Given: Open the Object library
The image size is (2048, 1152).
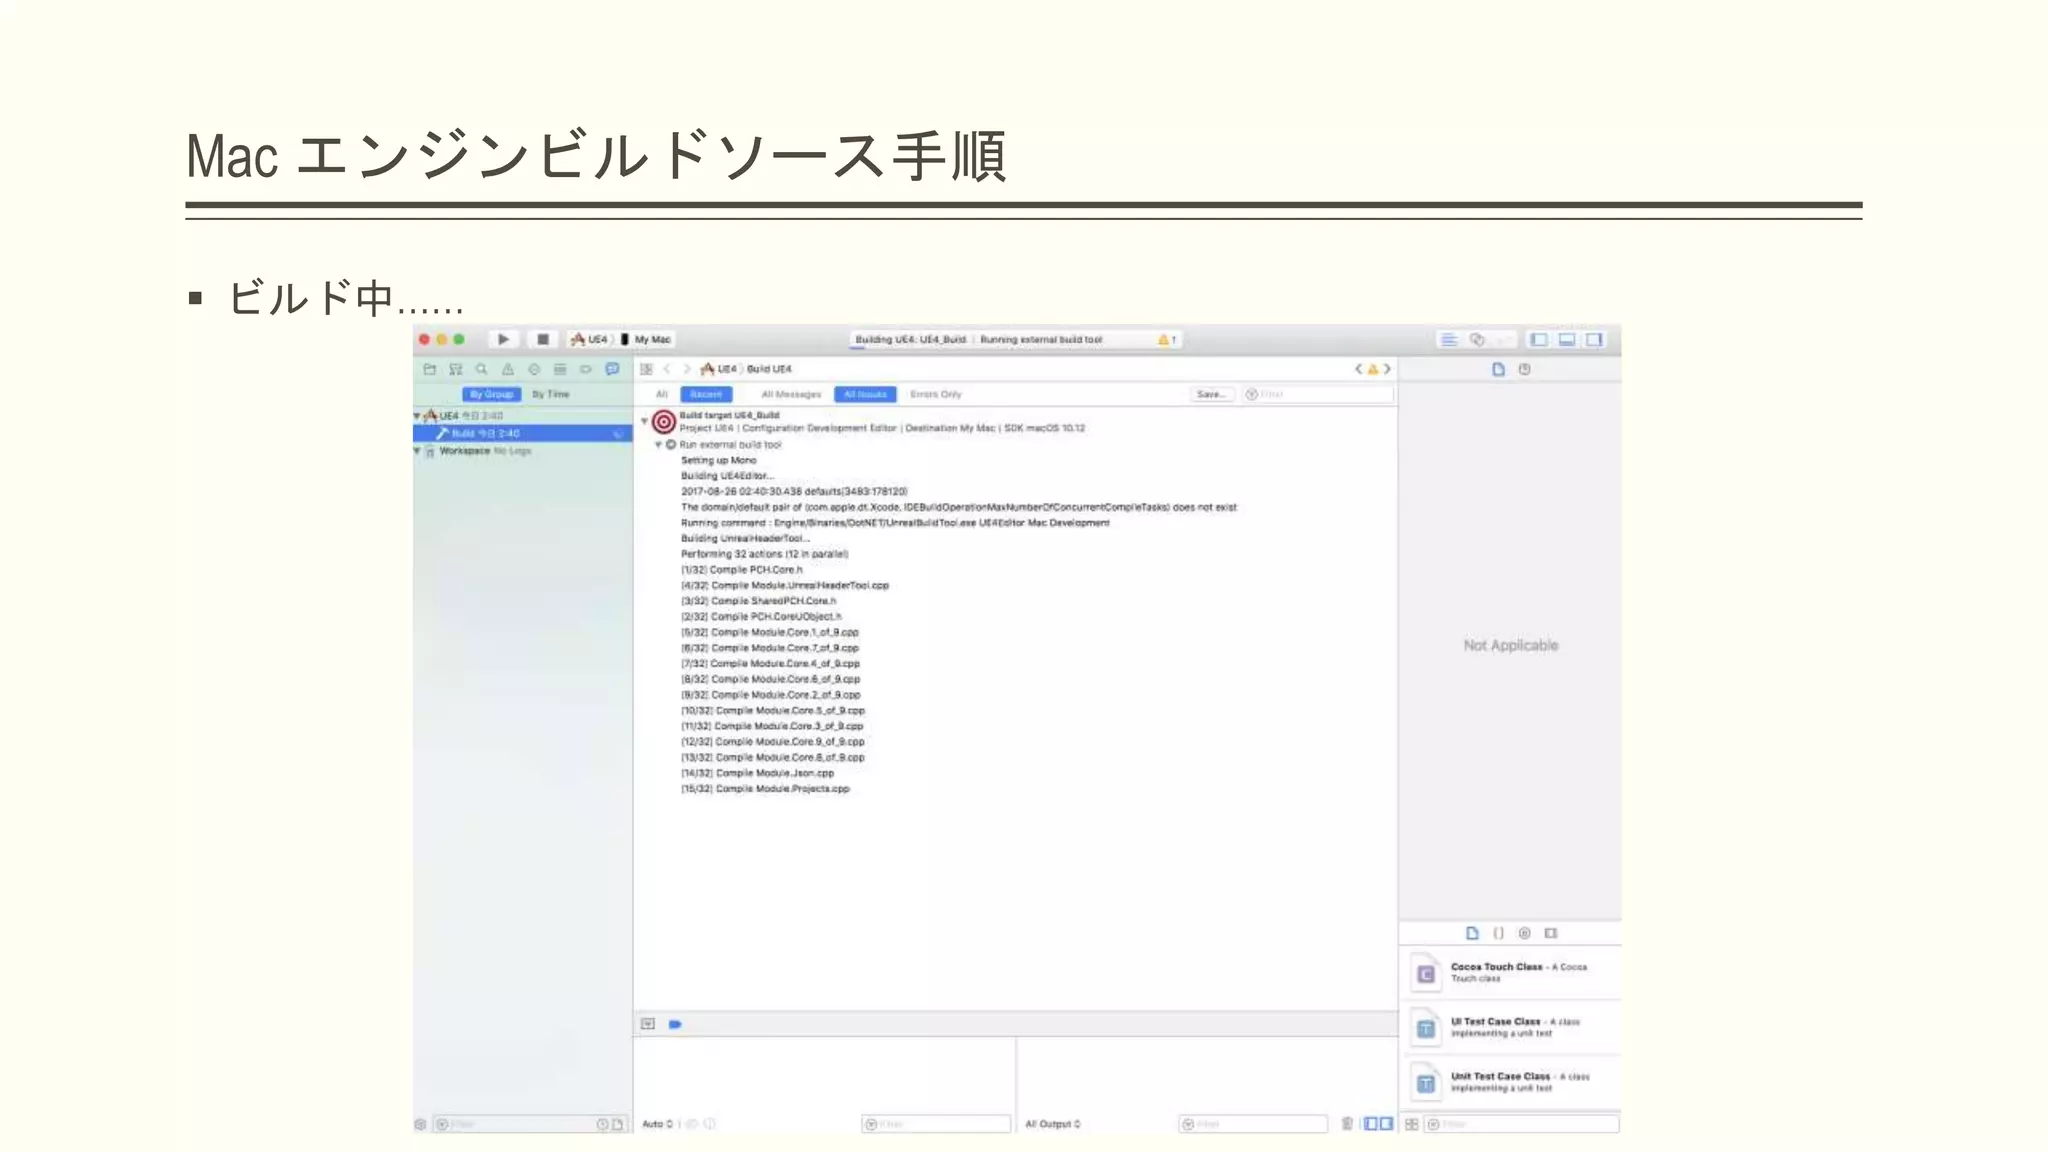Looking at the screenshot, I should [x=1524, y=933].
